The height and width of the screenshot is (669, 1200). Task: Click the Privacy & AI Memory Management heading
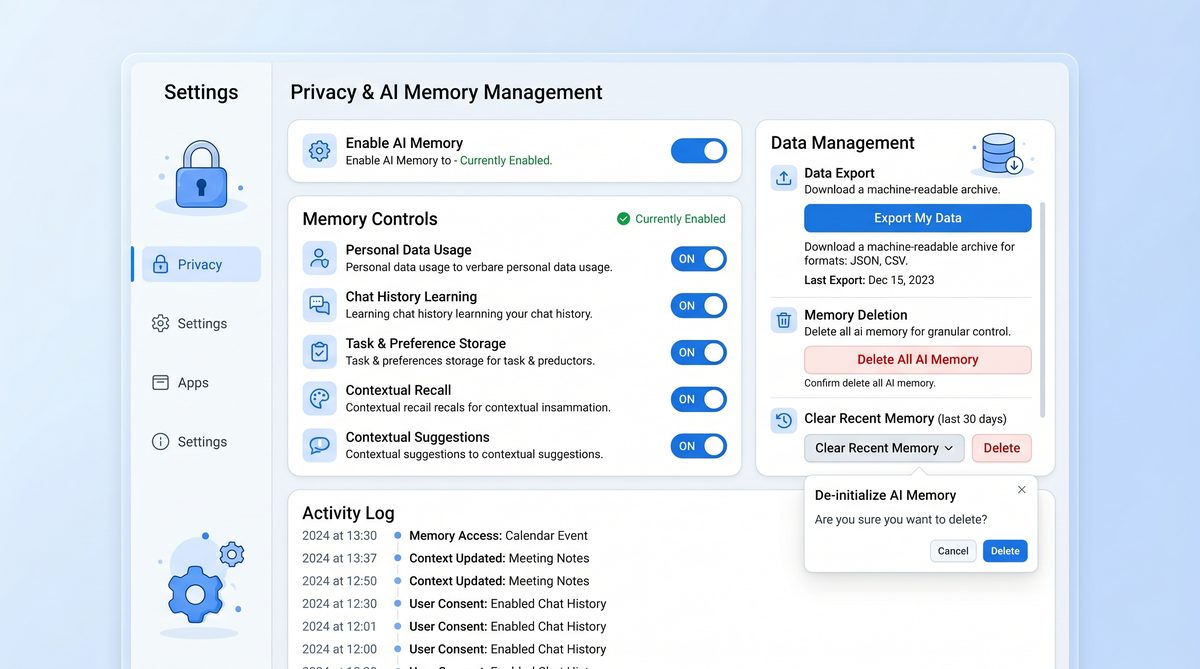tap(446, 92)
